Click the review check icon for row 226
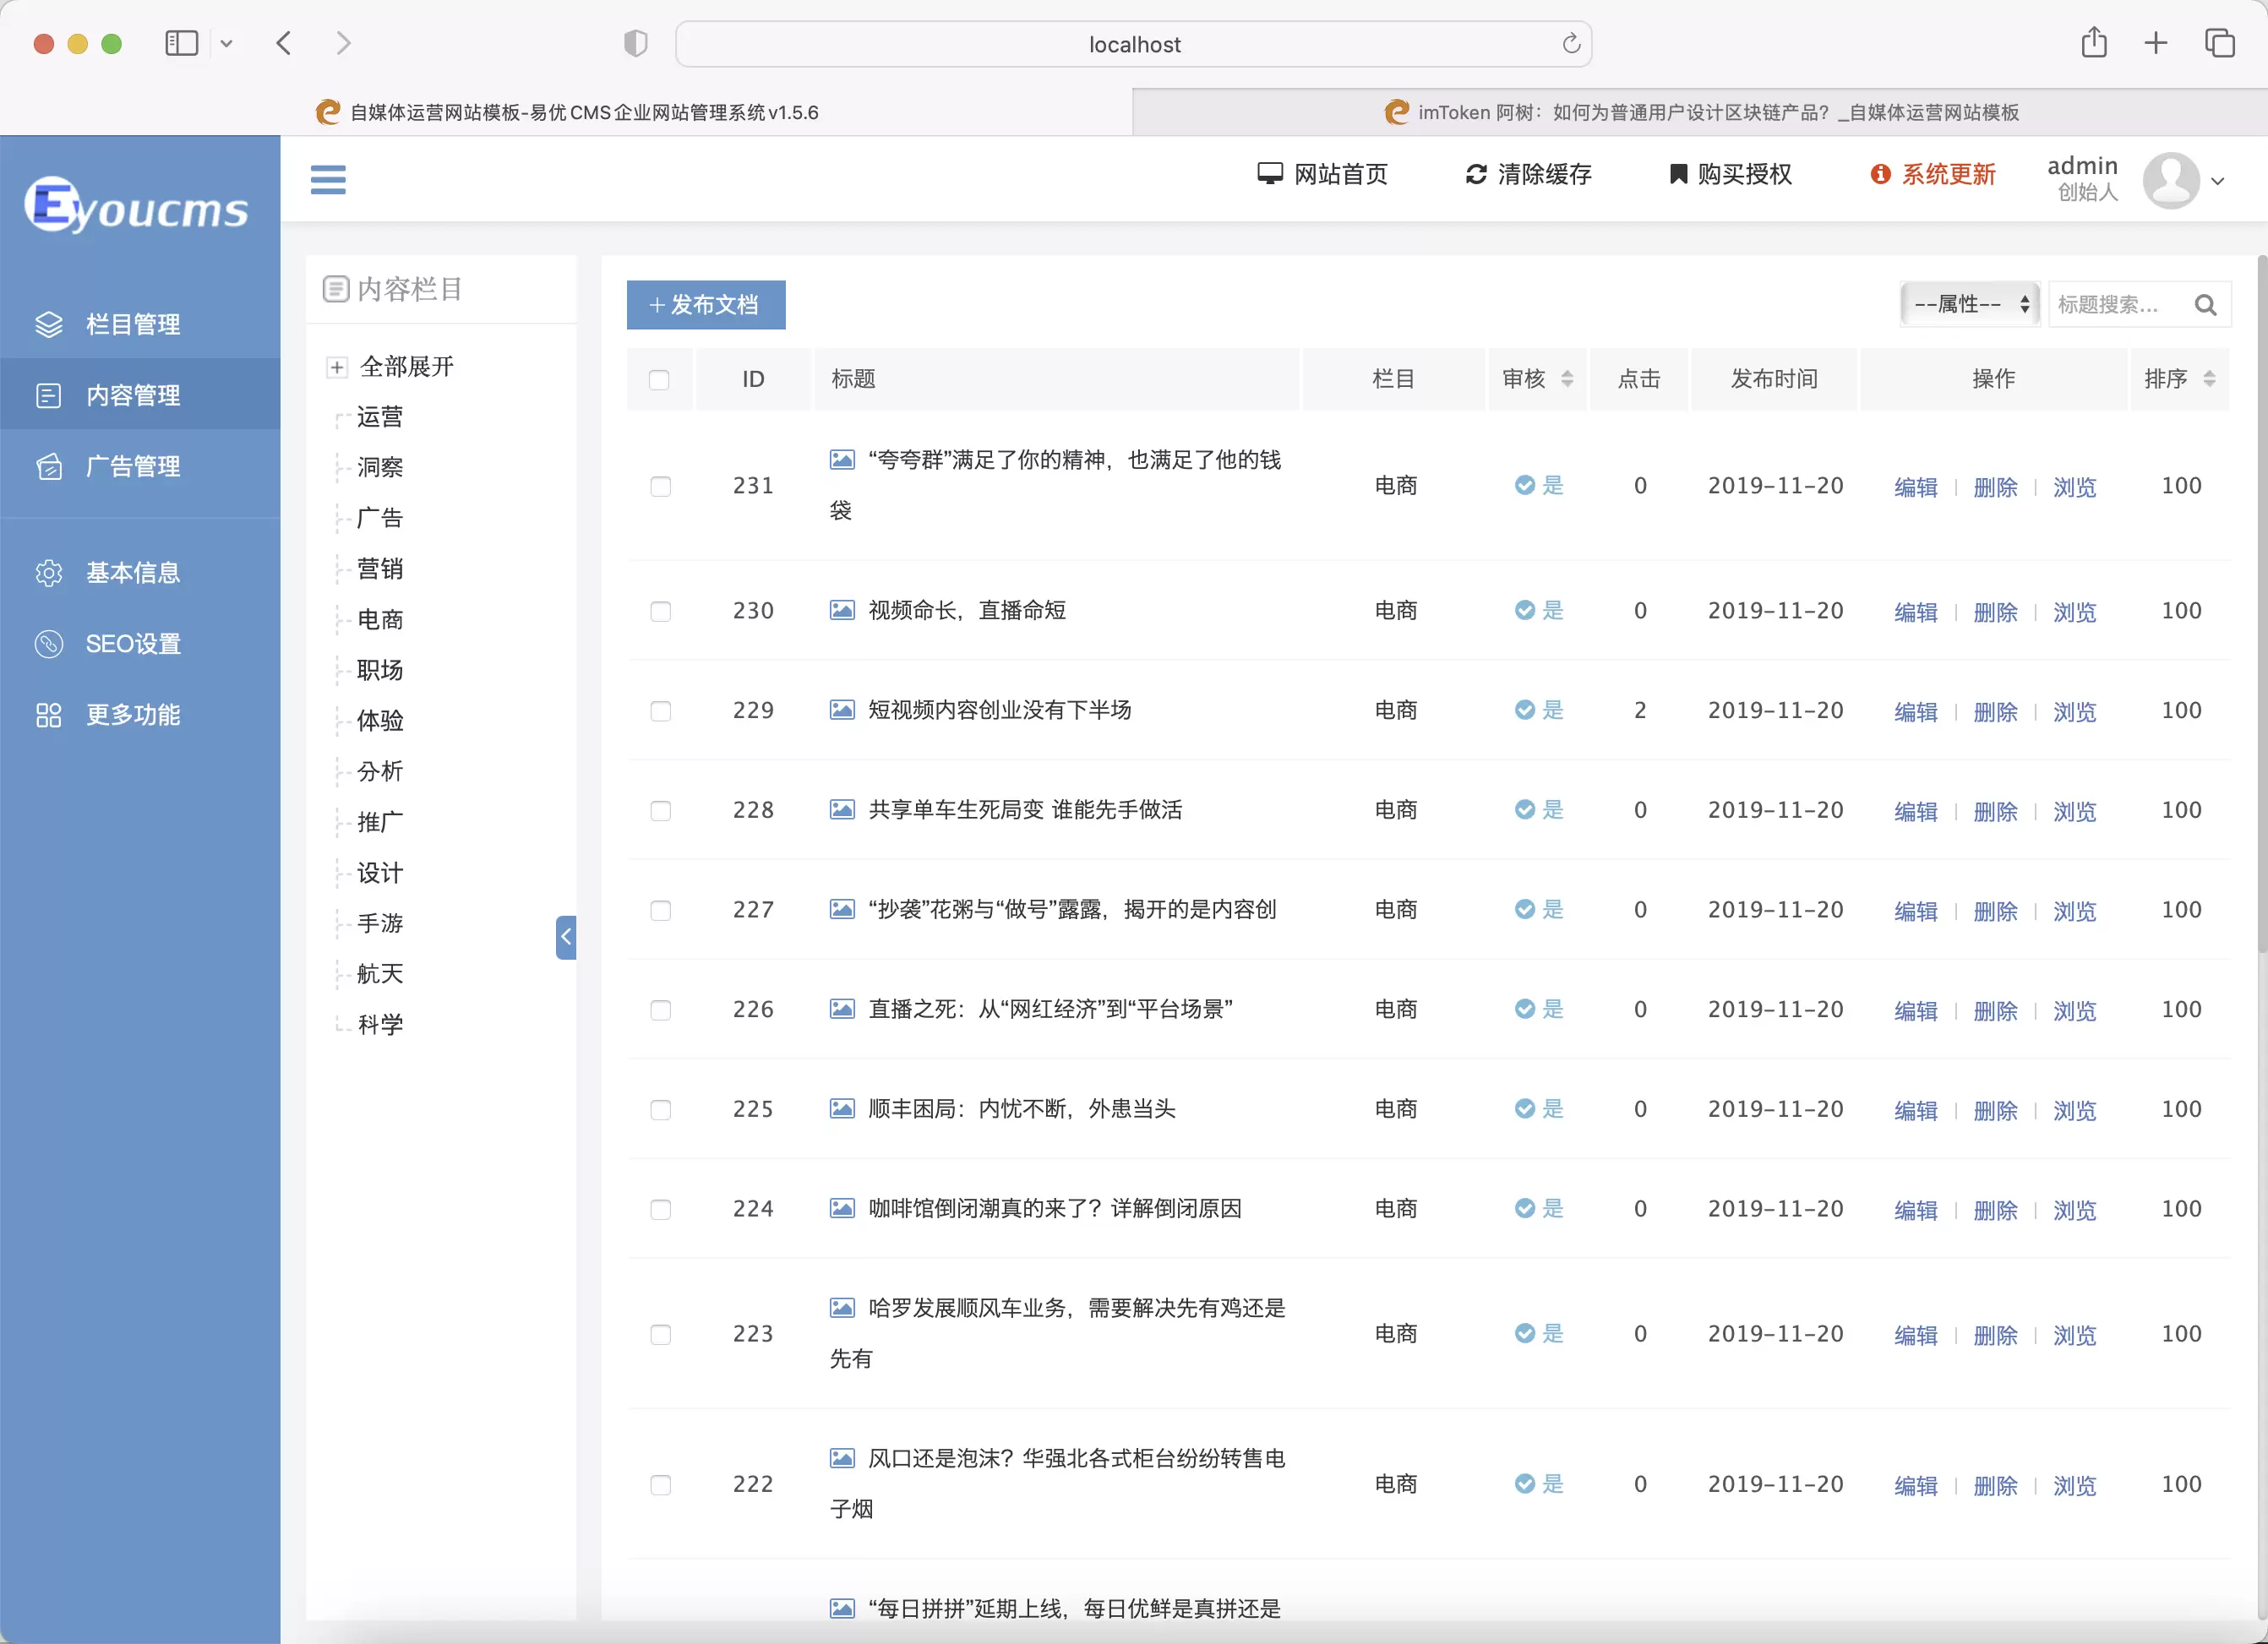The height and width of the screenshot is (1644, 2268). click(1524, 1009)
